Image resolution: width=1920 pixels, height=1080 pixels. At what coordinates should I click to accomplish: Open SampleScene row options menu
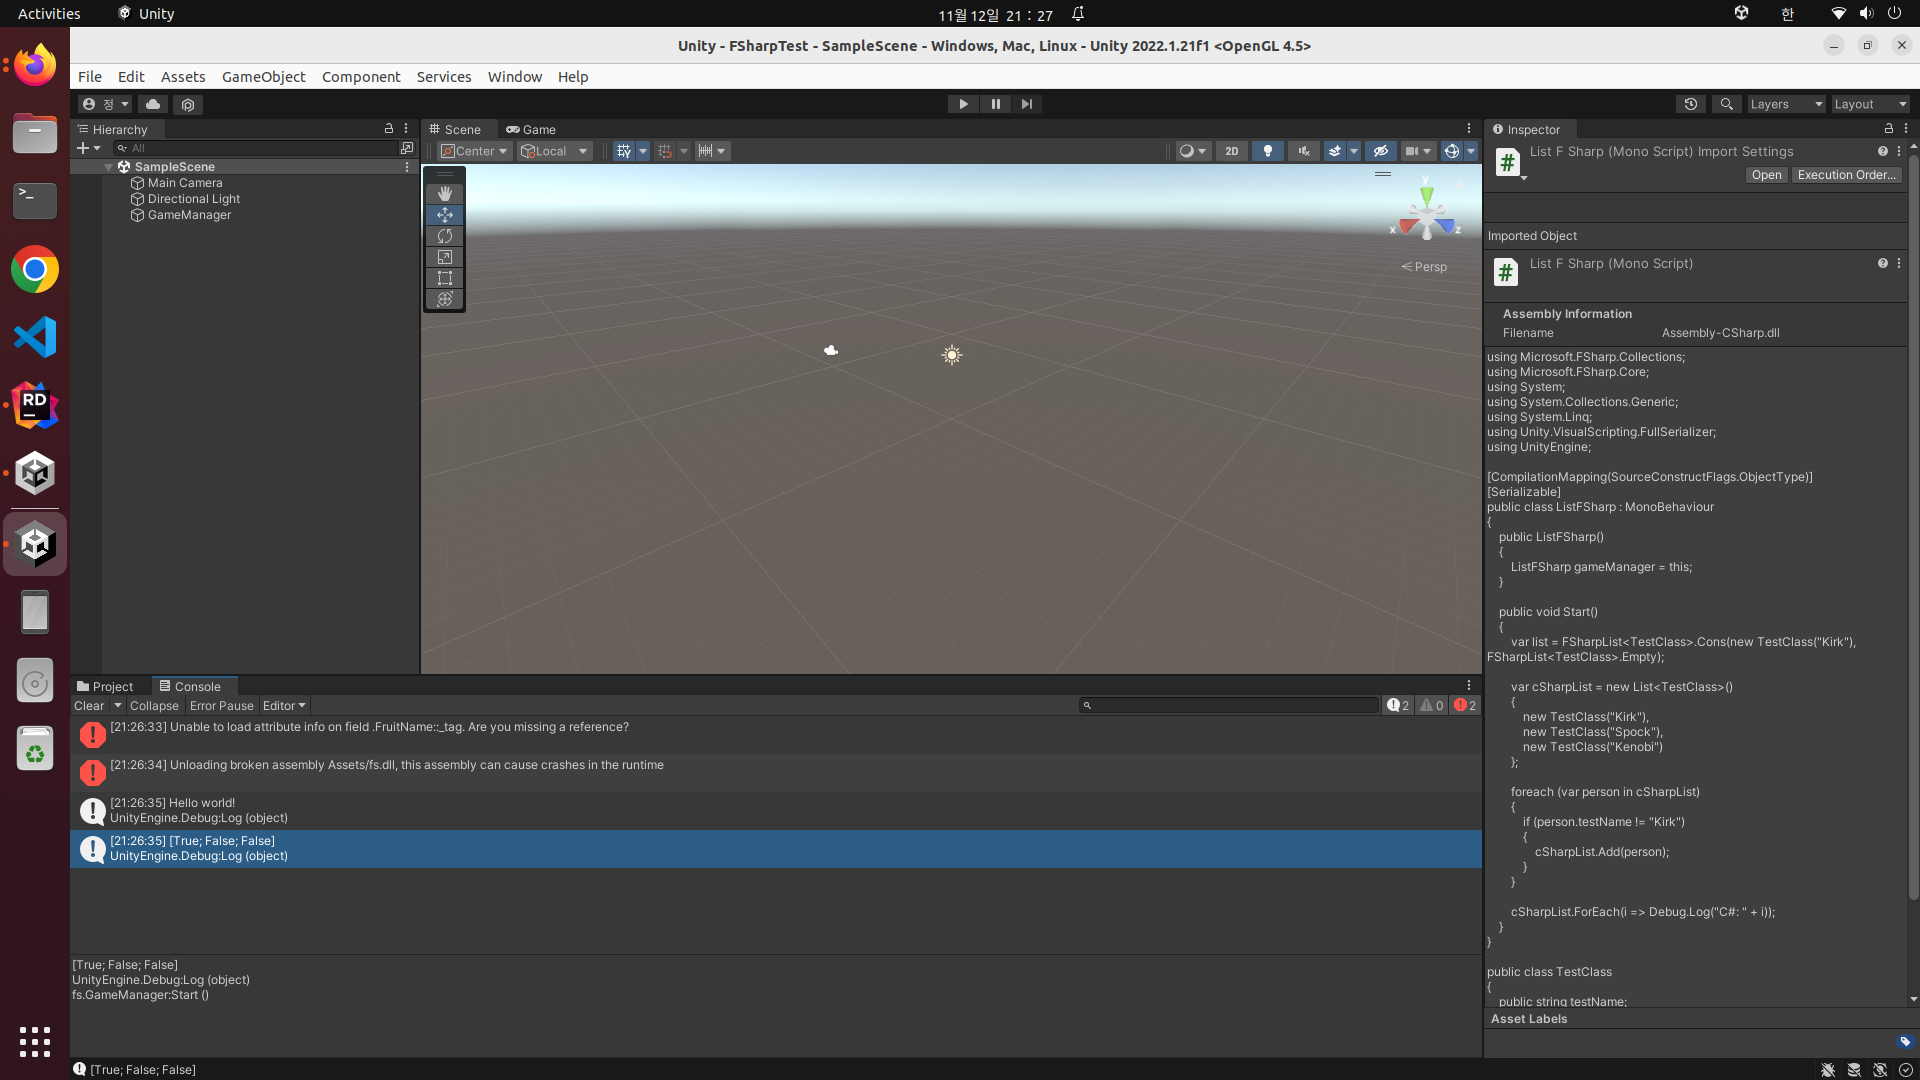pyautogui.click(x=407, y=167)
